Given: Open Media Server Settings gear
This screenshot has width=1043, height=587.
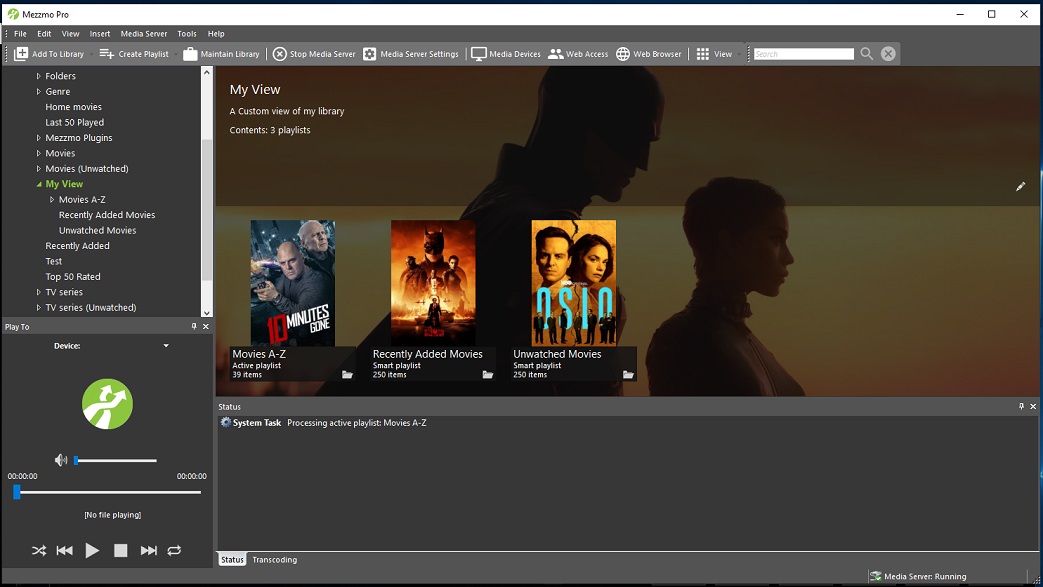Looking at the screenshot, I should tap(370, 54).
